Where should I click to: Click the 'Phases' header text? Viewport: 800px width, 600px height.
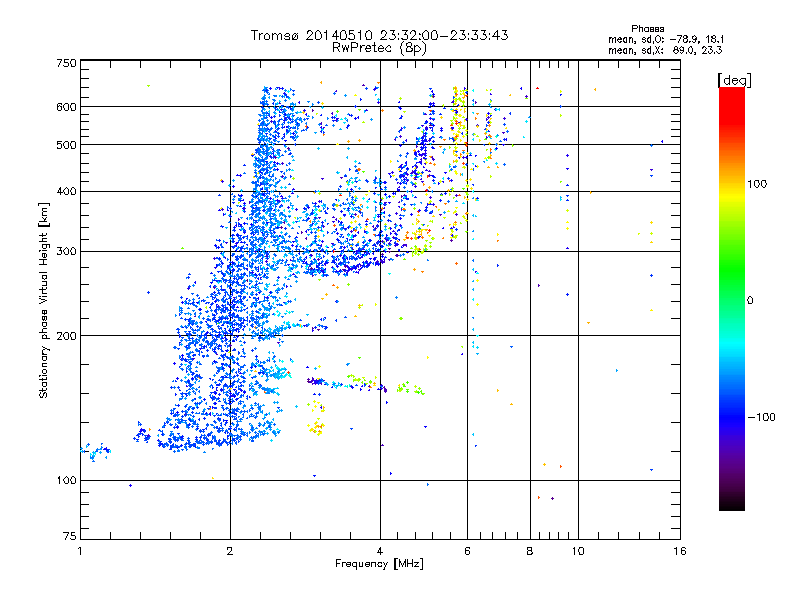click(647, 29)
